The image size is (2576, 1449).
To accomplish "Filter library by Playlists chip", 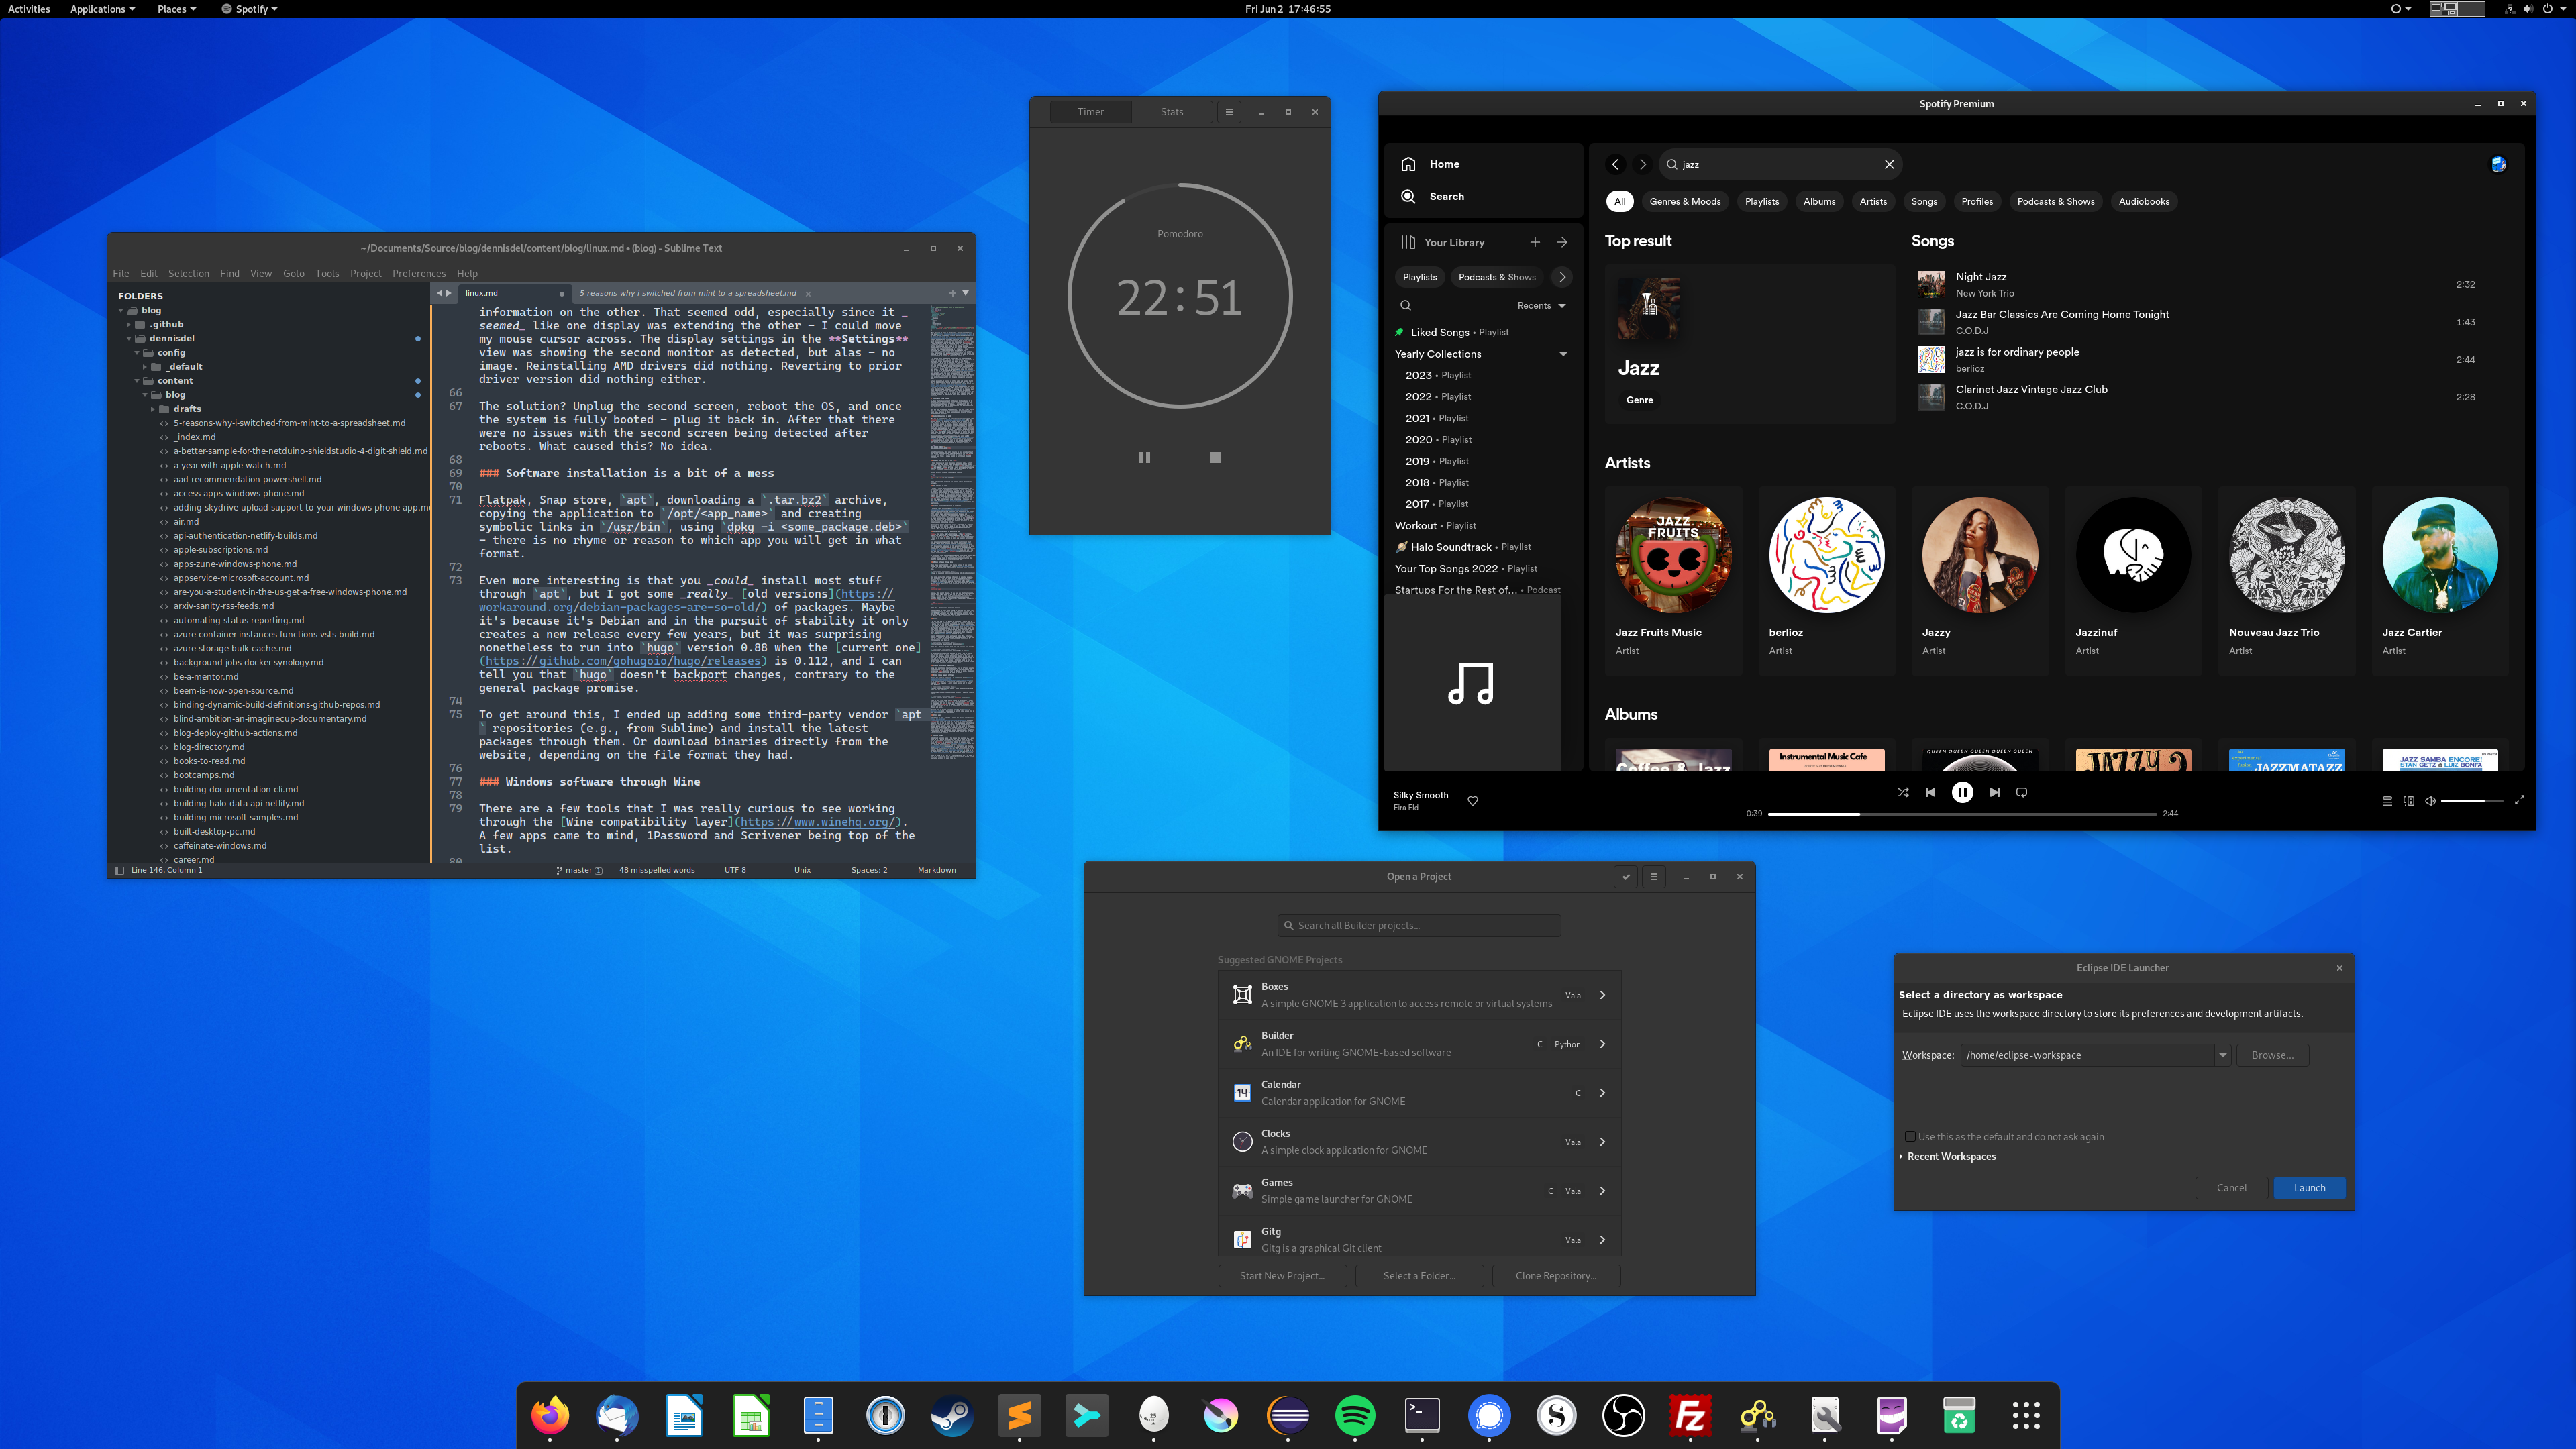I will pos(1420,277).
